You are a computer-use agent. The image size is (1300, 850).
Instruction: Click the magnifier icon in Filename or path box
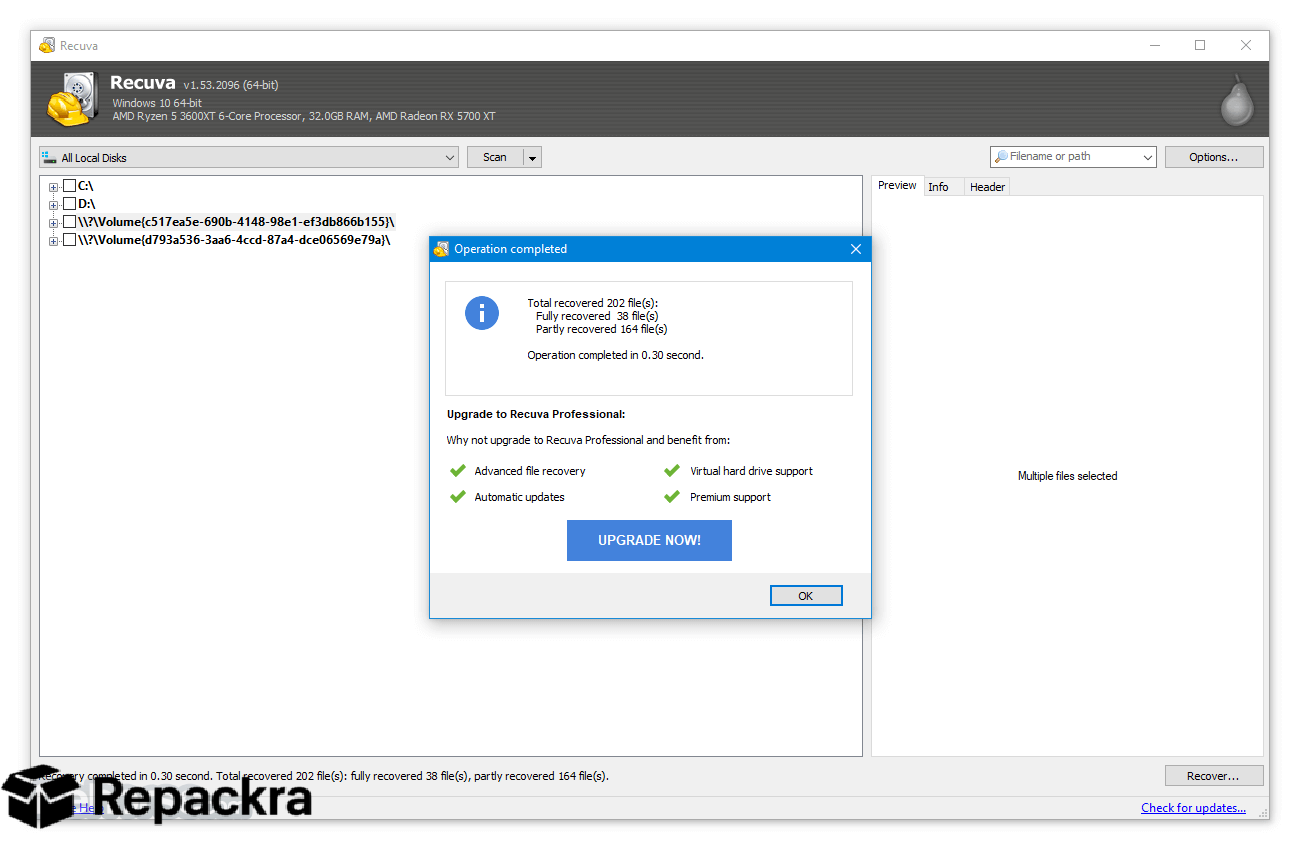pos(1000,157)
